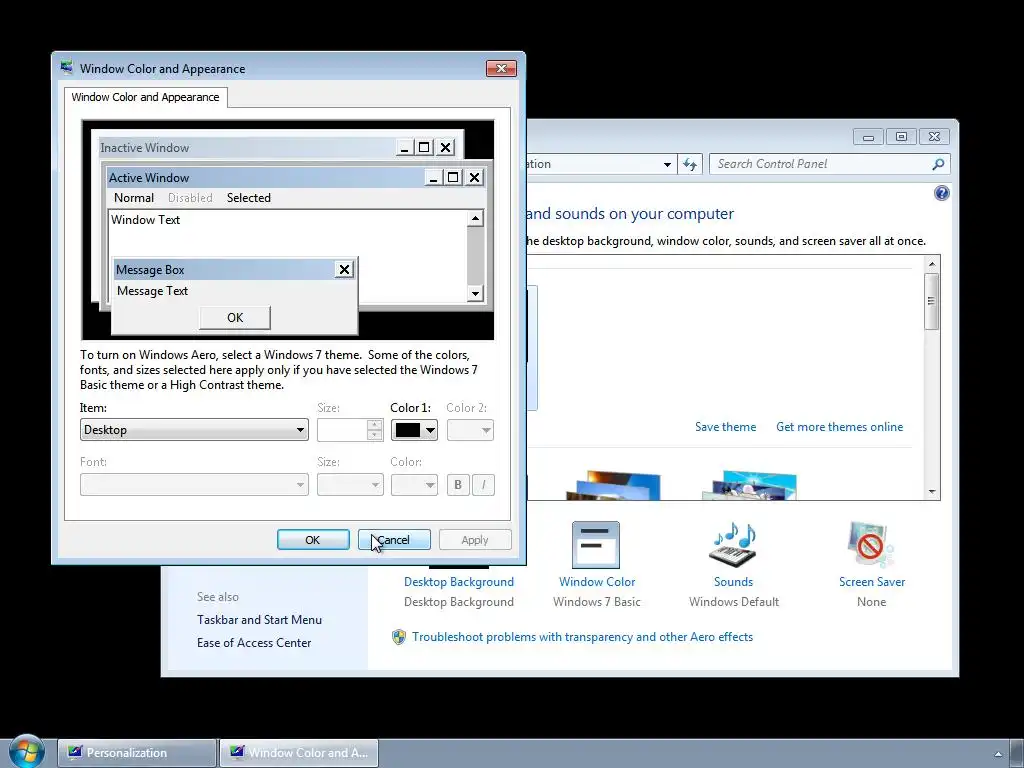This screenshot has height=768, width=1024.
Task: Click the Cancel button in dialog
Action: (394, 539)
